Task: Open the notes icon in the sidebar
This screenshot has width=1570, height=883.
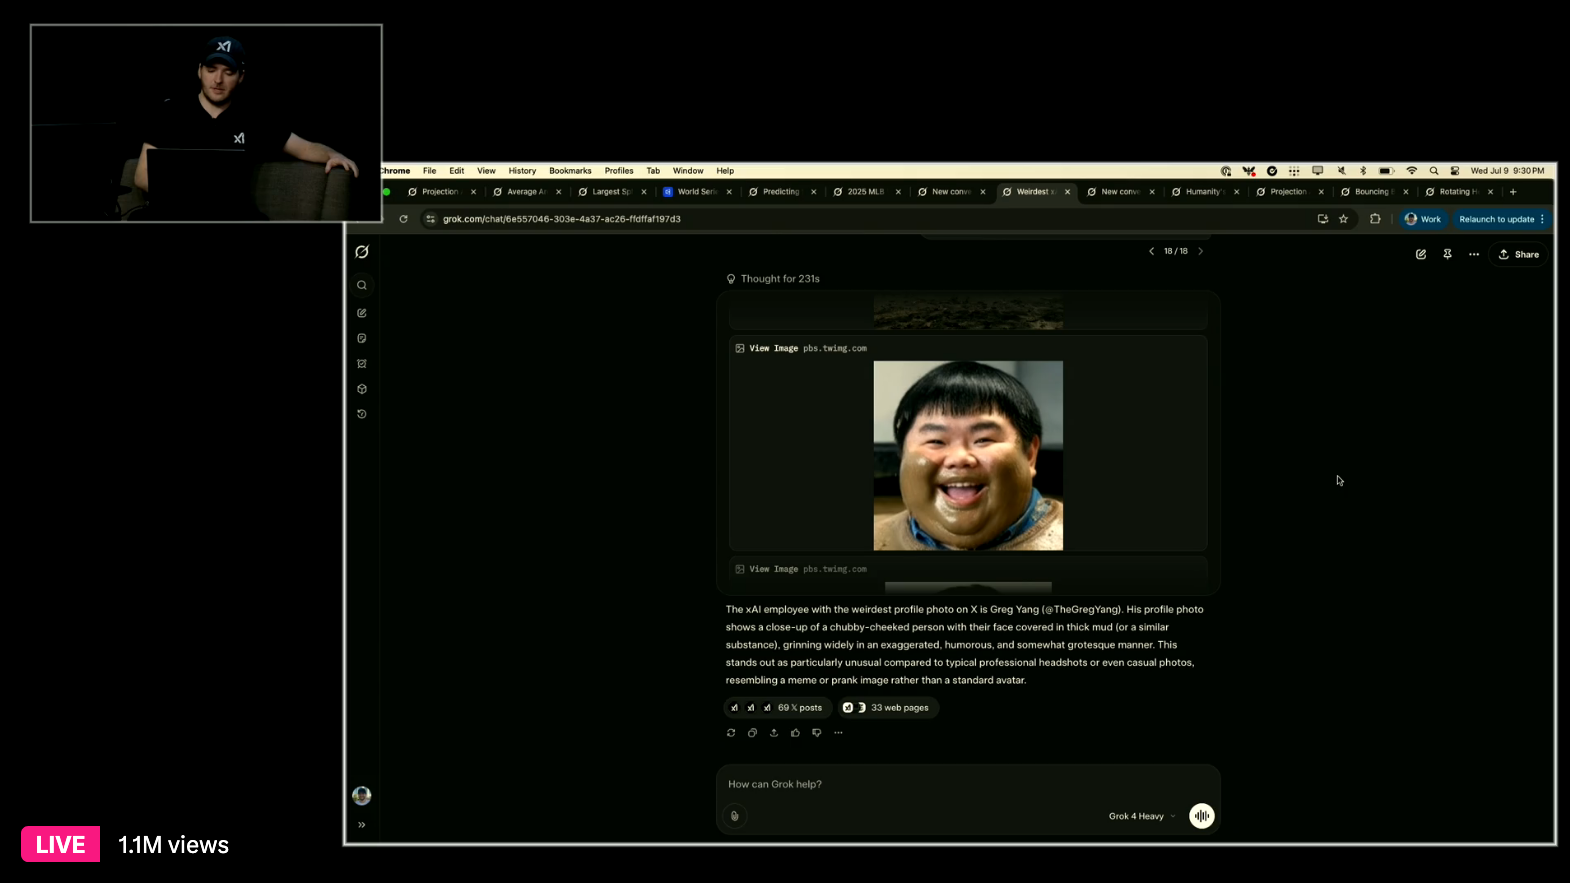Action: 362,338
